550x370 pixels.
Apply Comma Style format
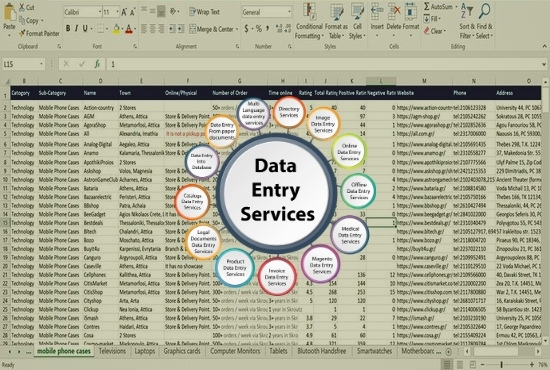tap(268, 28)
